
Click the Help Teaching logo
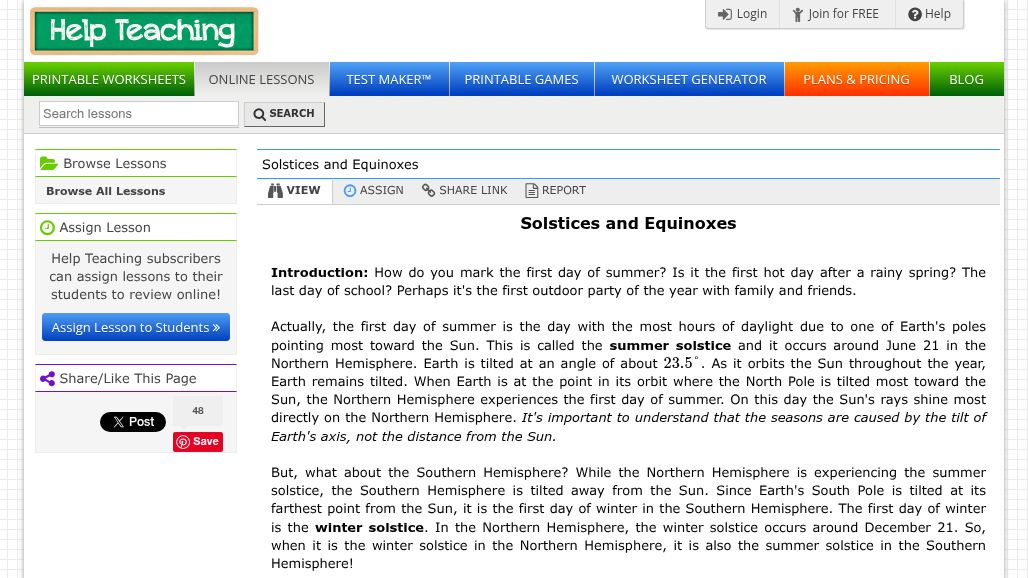144,31
